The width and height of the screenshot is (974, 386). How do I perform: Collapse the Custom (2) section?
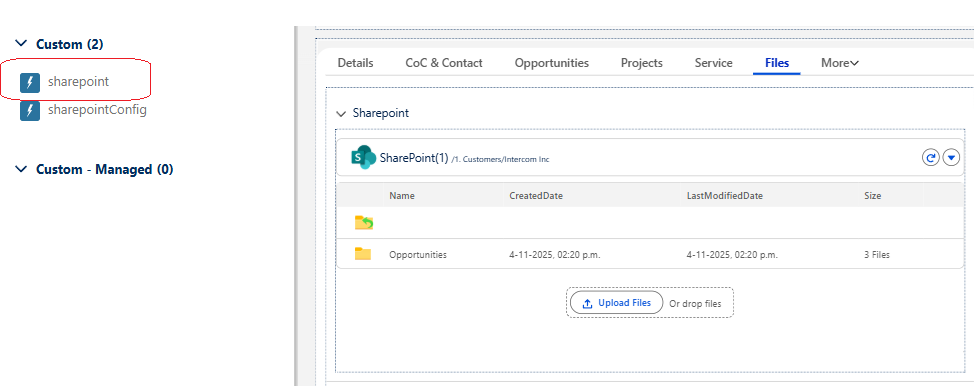(x=21, y=44)
